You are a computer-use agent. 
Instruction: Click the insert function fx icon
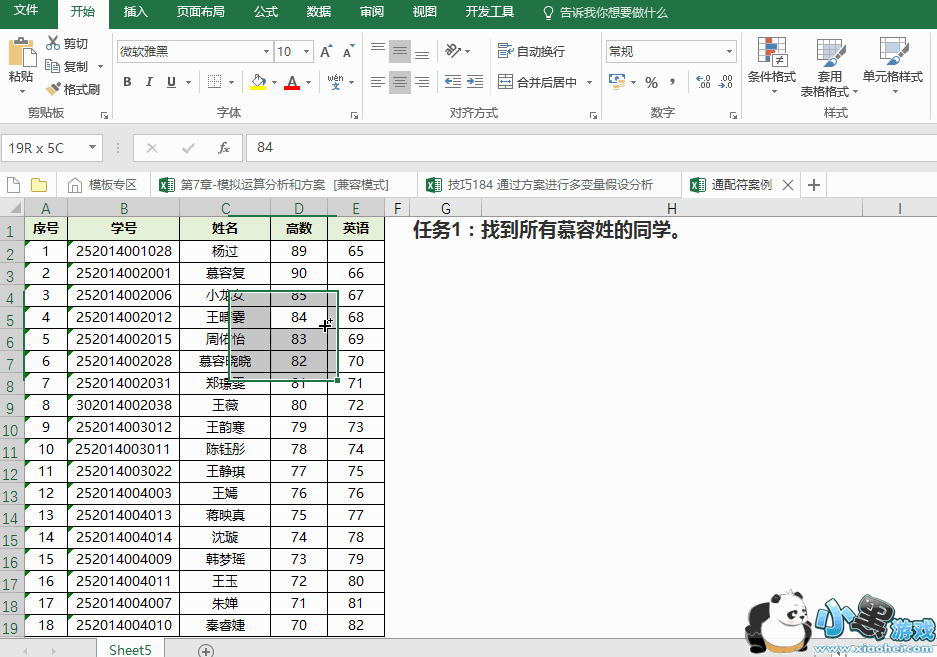(x=224, y=148)
